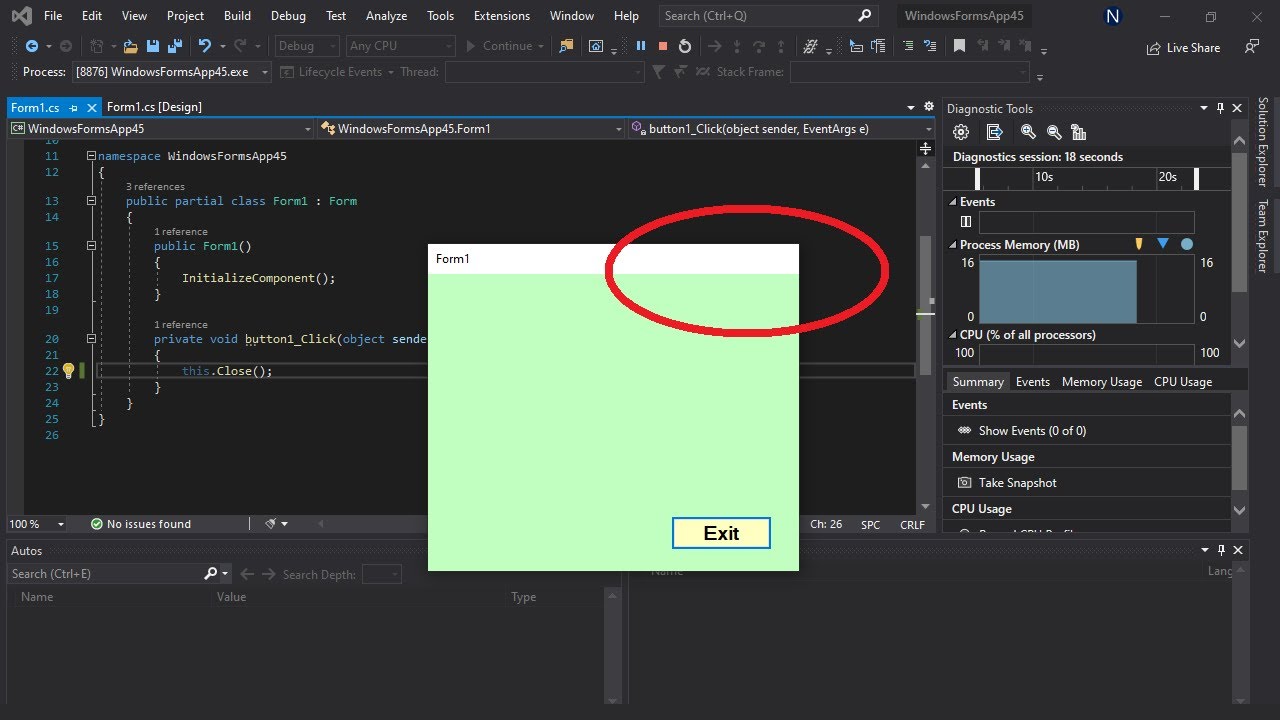
Task: Undo the last action via toolbar icon
Action: 205,46
